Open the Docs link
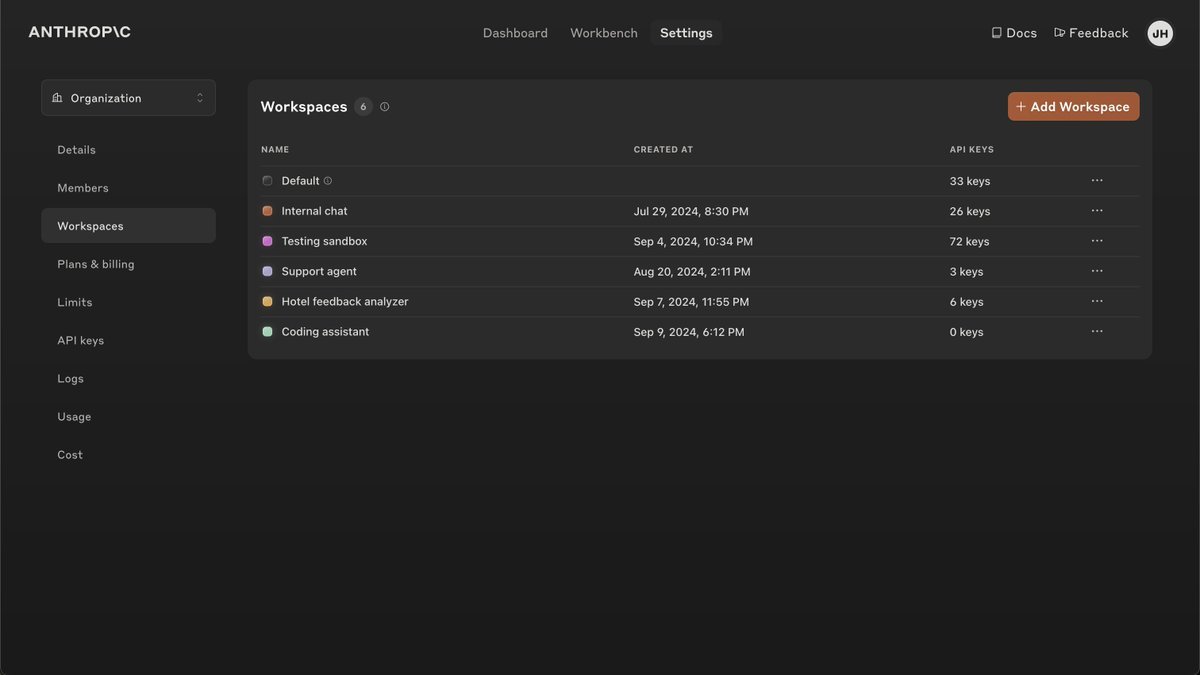Image resolution: width=1200 pixels, height=675 pixels. tap(1014, 33)
